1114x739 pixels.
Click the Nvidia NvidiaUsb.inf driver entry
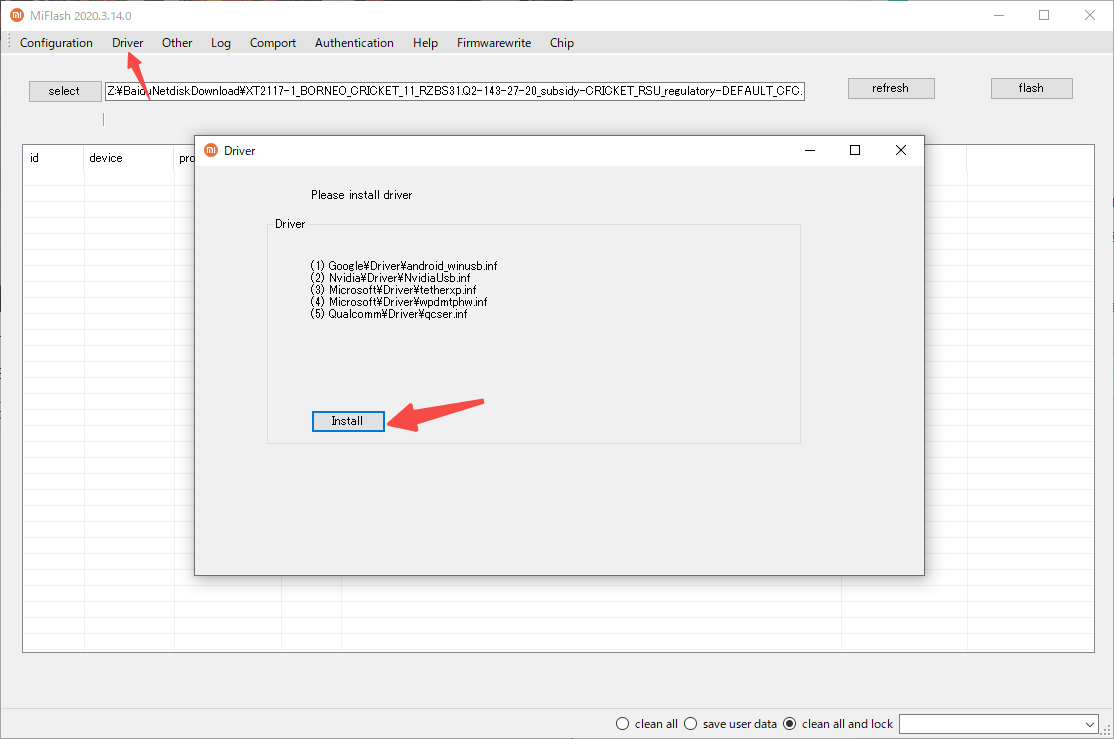click(x=390, y=278)
